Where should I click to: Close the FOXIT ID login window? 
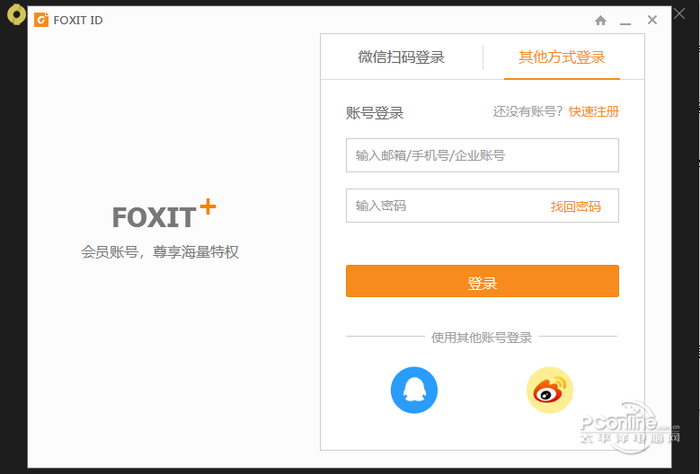[x=652, y=20]
